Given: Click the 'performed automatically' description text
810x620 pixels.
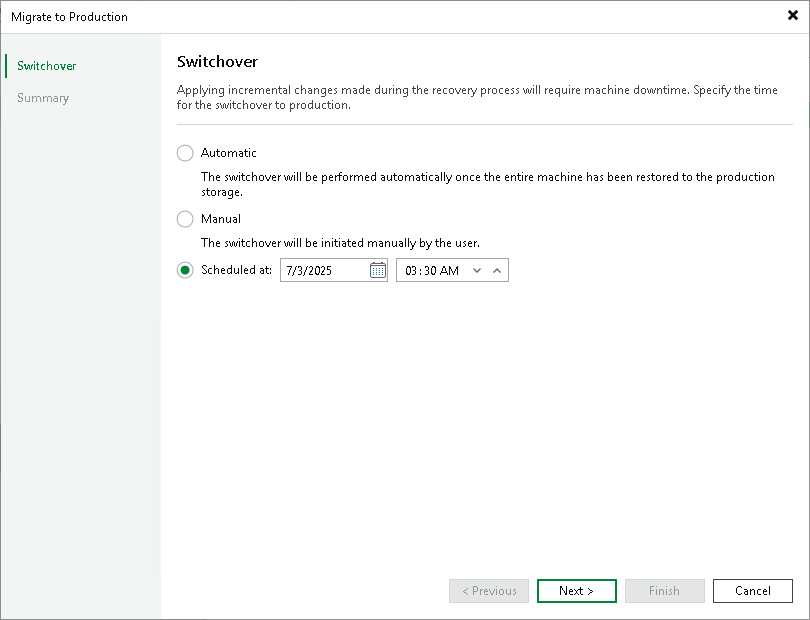Looking at the screenshot, I should point(488,184).
